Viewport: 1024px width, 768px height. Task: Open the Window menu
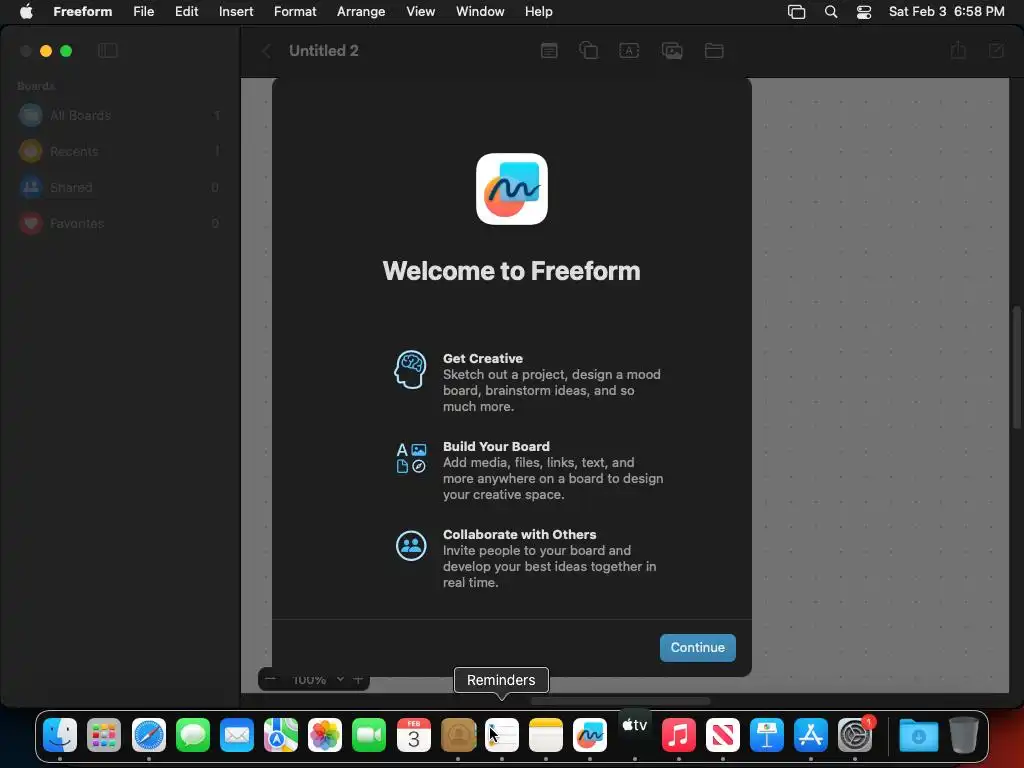pyautogui.click(x=479, y=12)
